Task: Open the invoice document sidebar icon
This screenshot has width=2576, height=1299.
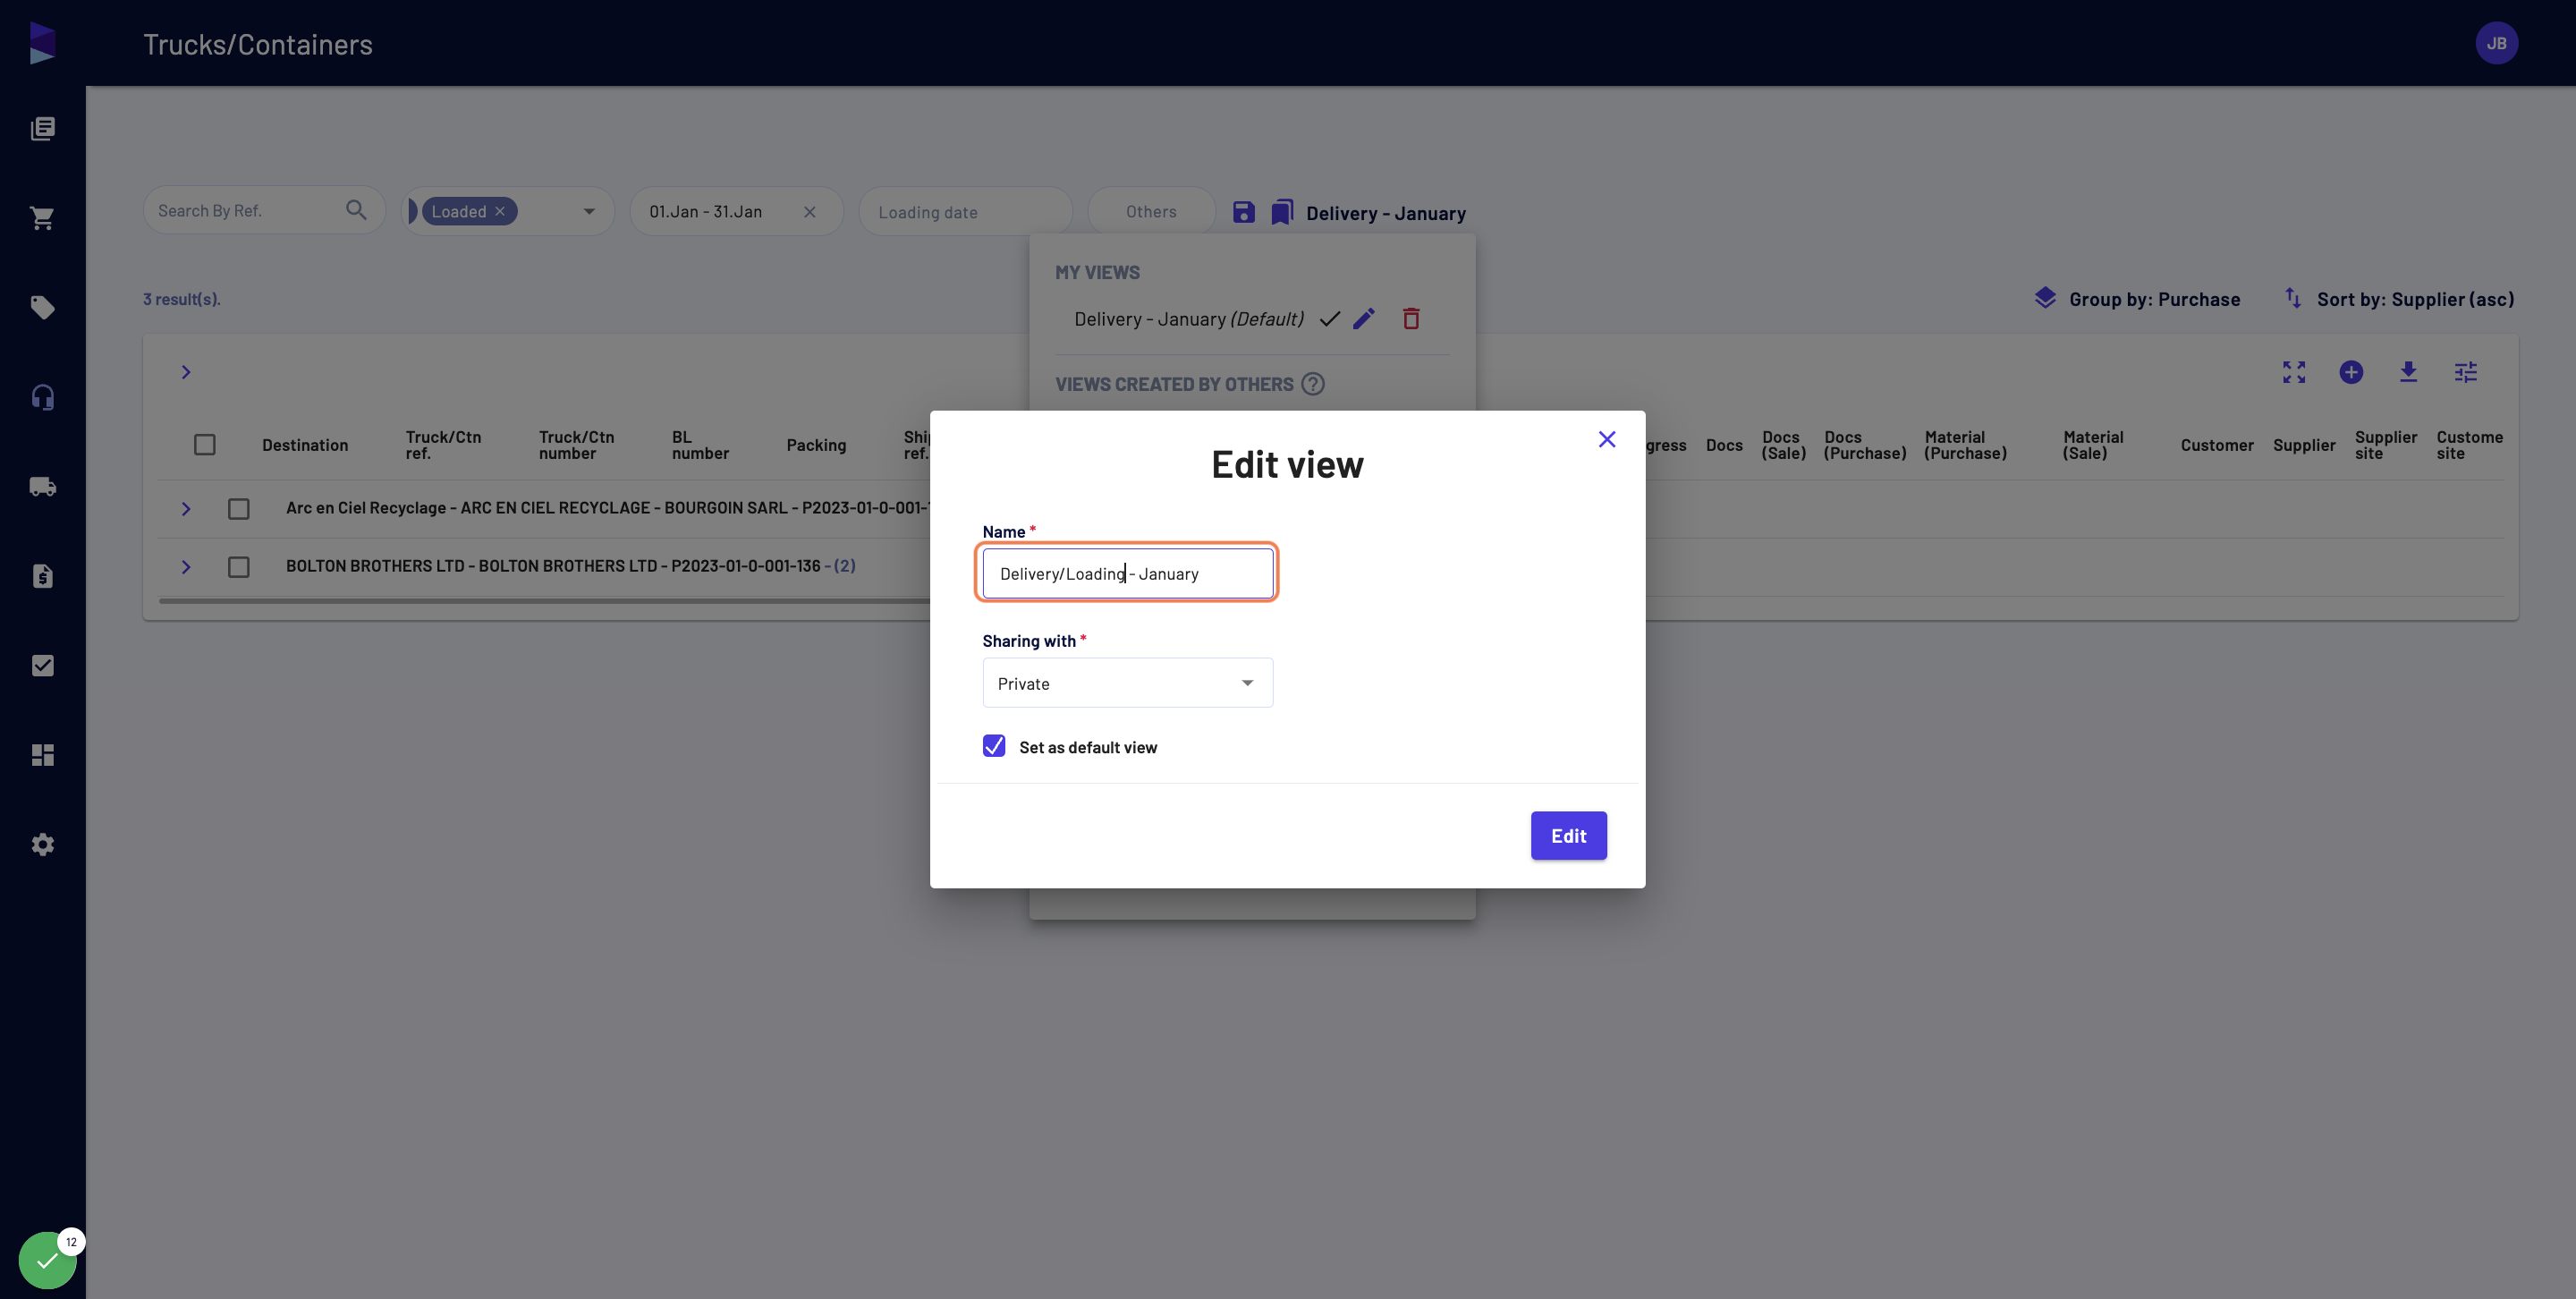Action: [42, 576]
